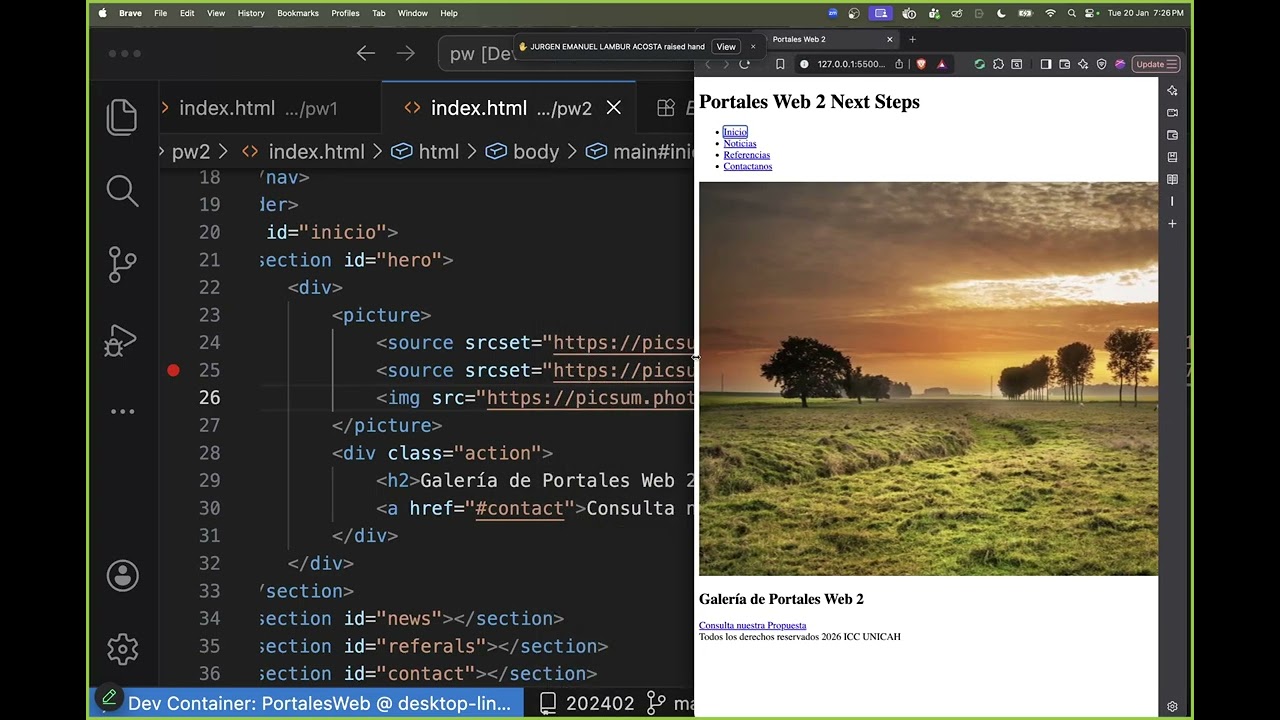Reload the Brave browser page
This screenshot has height=720, width=1280.
pos(744,64)
